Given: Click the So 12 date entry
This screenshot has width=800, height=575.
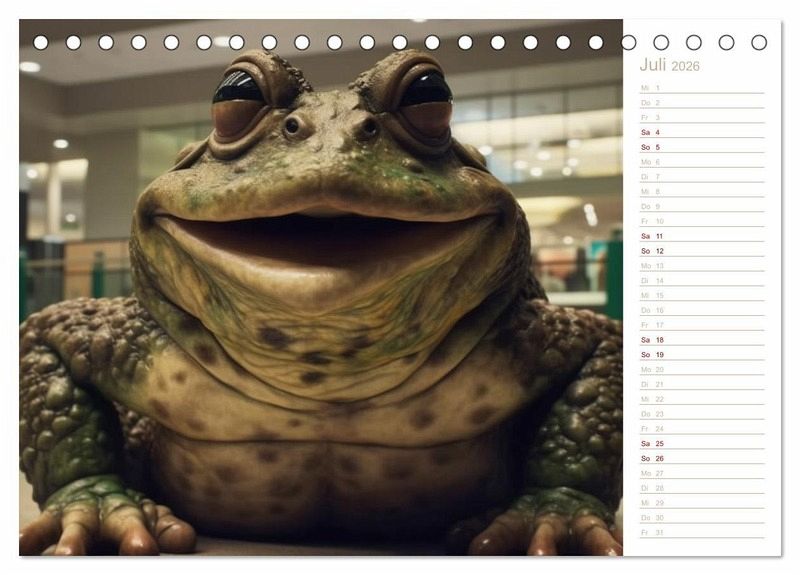Looking at the screenshot, I should [x=700, y=251].
